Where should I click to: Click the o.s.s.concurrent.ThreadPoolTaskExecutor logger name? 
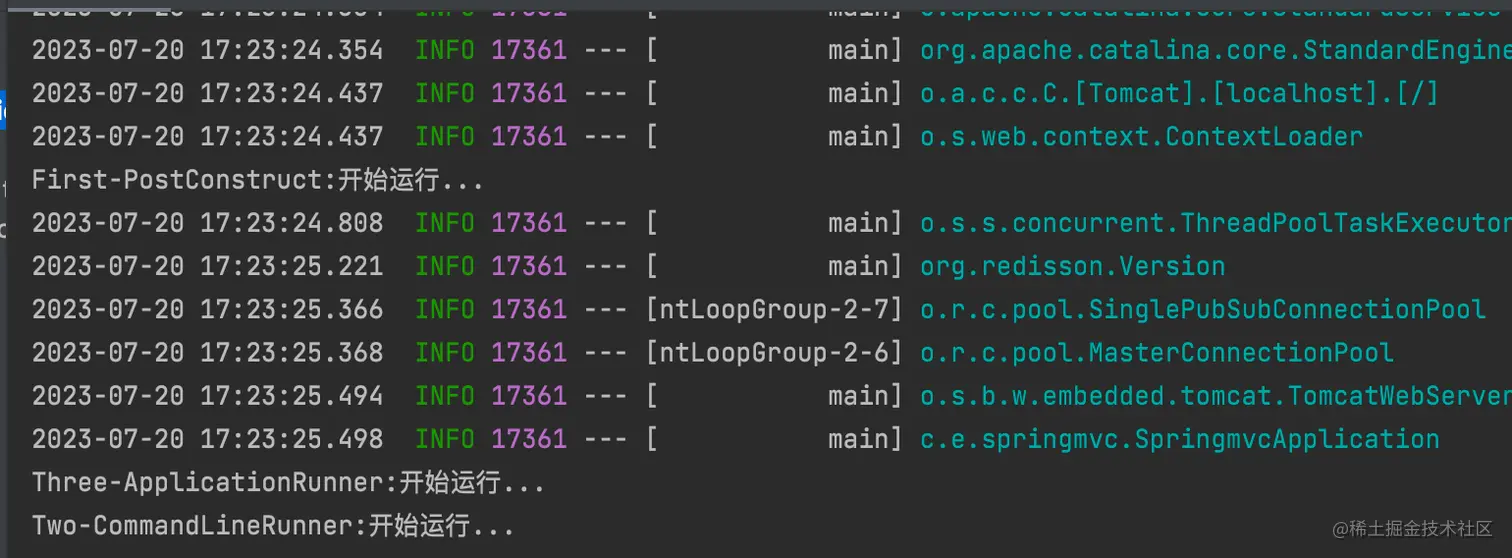[1216, 223]
